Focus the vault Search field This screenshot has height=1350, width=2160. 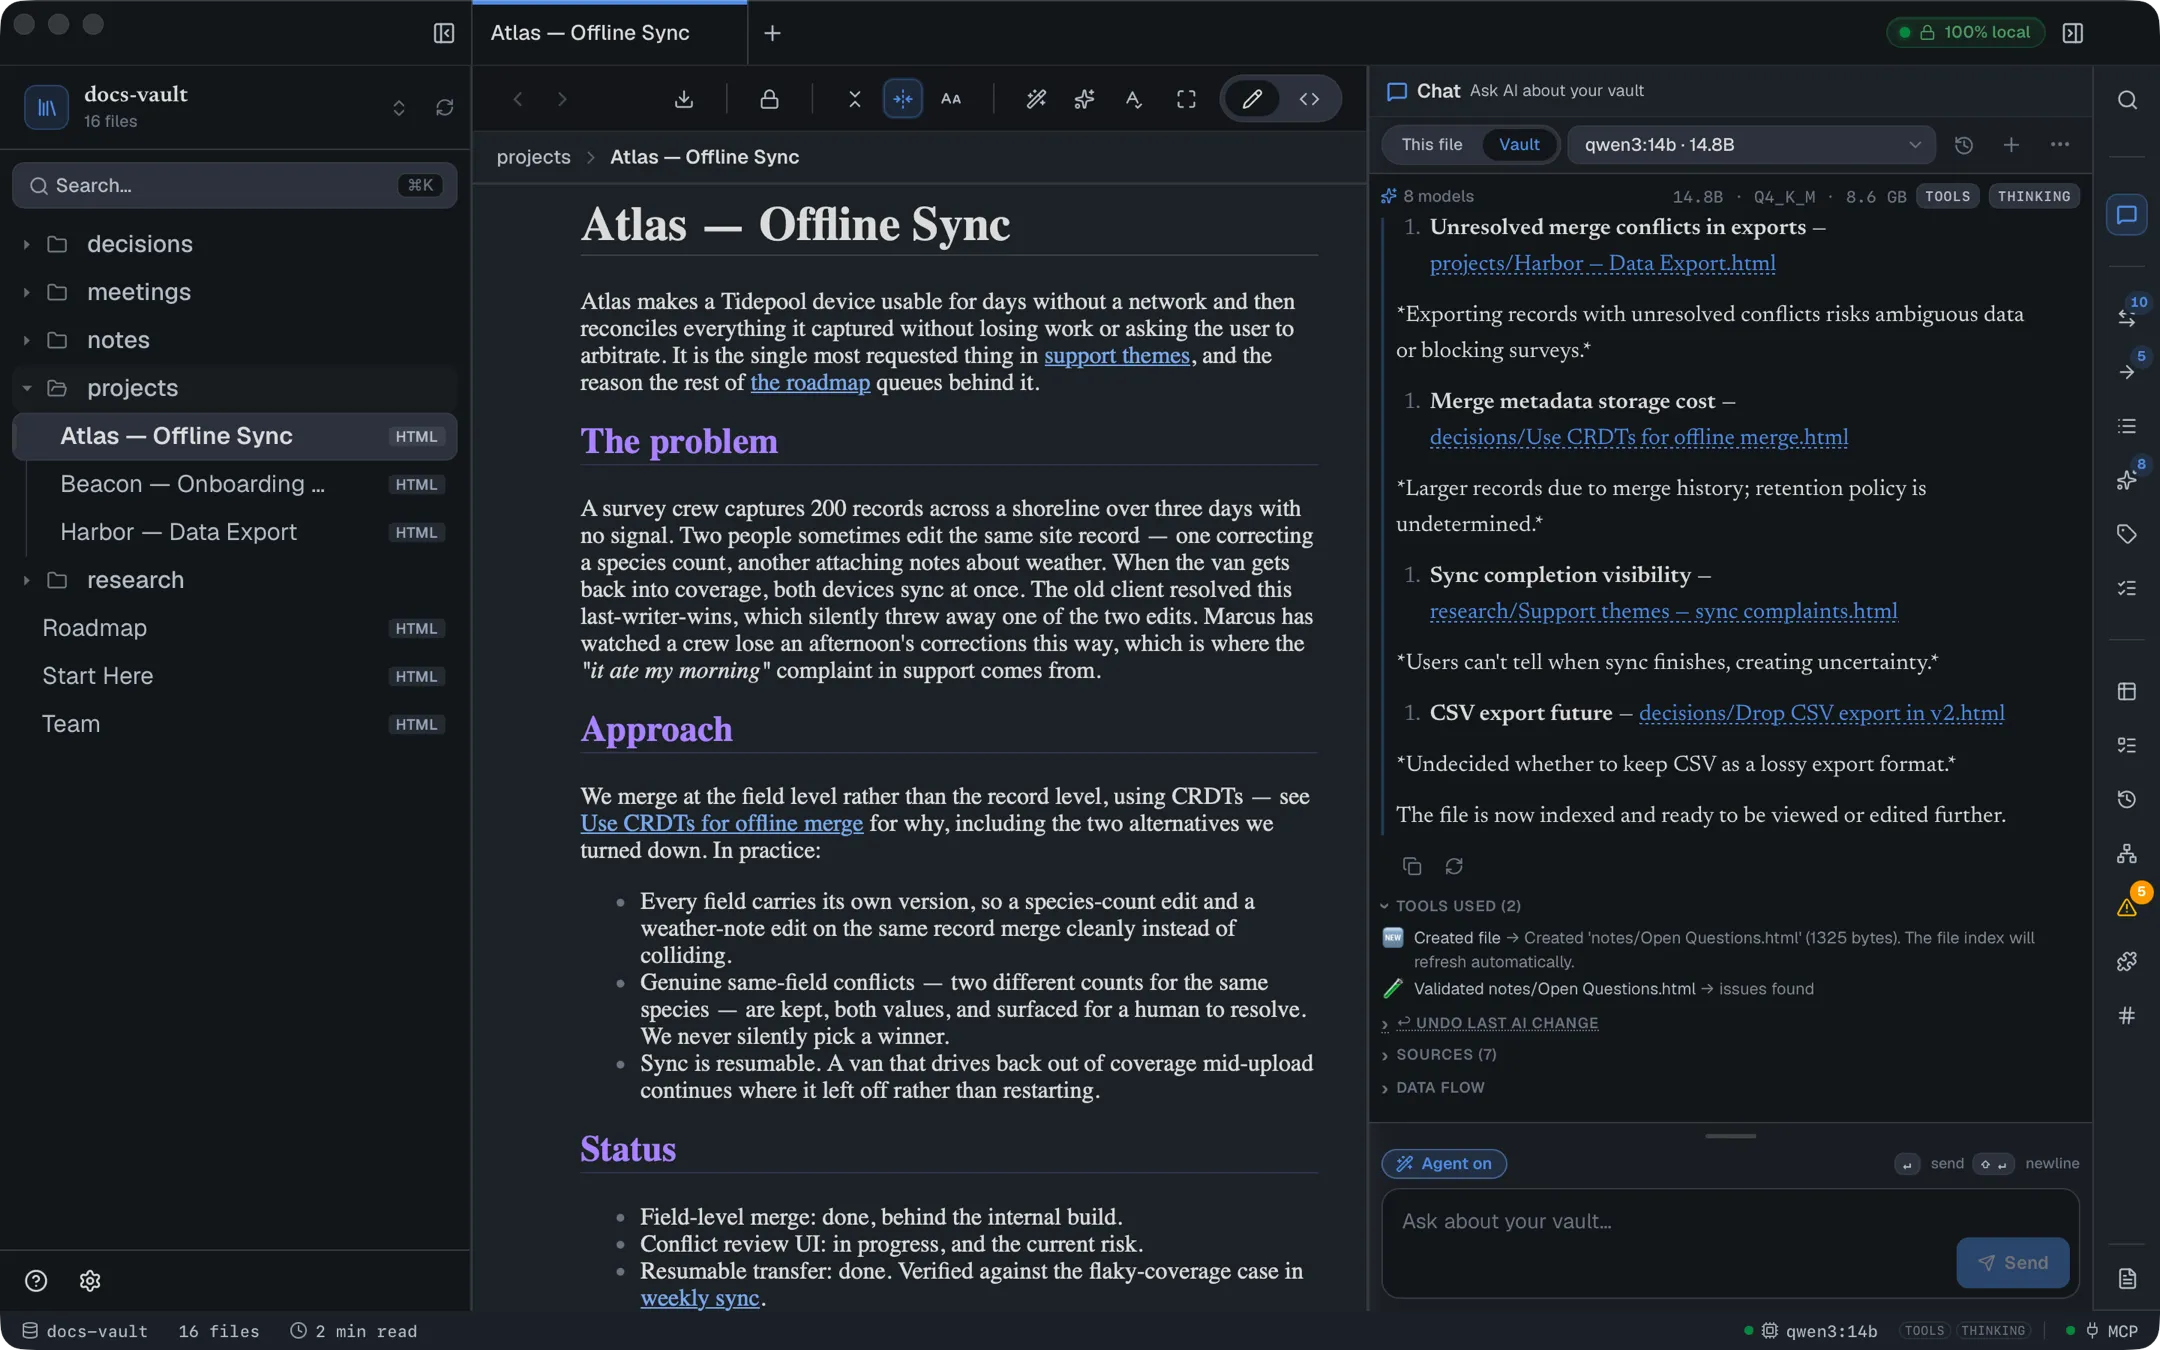235,185
